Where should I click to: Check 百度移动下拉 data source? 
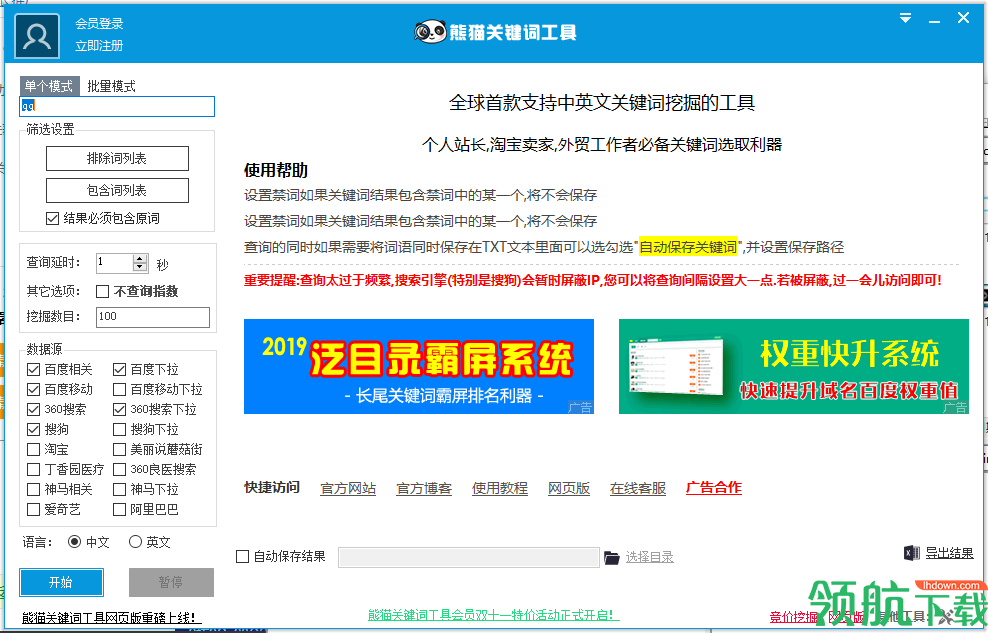(120, 389)
